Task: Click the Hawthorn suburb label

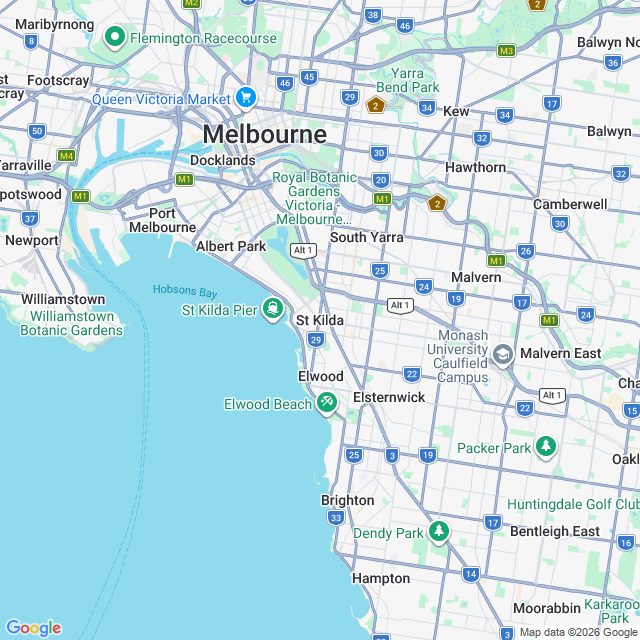Action: pyautogui.click(x=476, y=167)
